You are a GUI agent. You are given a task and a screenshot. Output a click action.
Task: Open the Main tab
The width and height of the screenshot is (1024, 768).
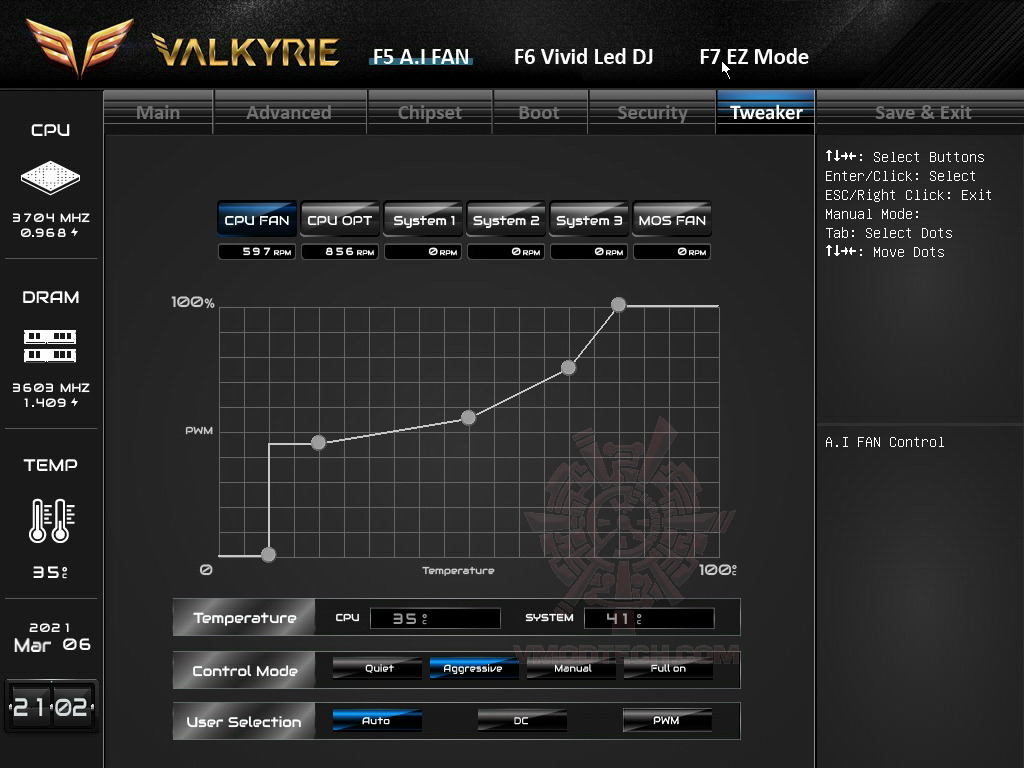[158, 112]
